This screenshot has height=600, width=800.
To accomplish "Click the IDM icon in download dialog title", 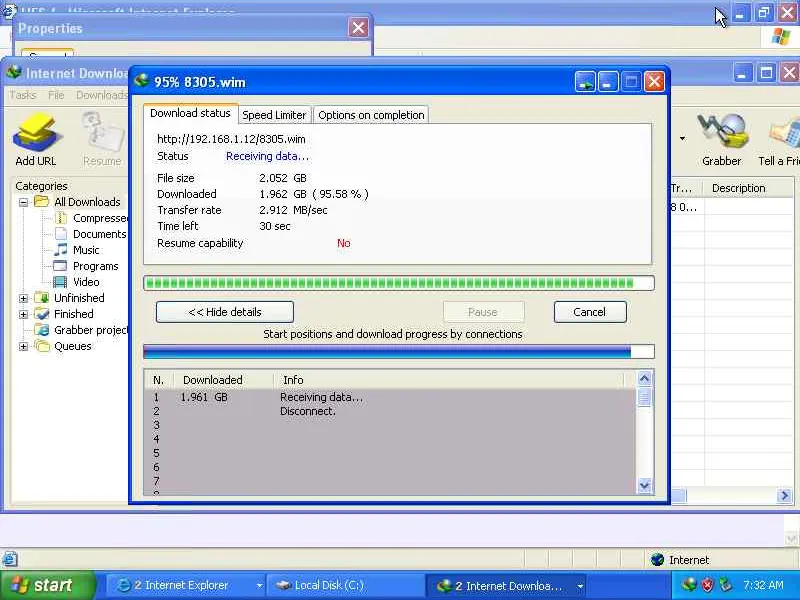I will (141, 81).
